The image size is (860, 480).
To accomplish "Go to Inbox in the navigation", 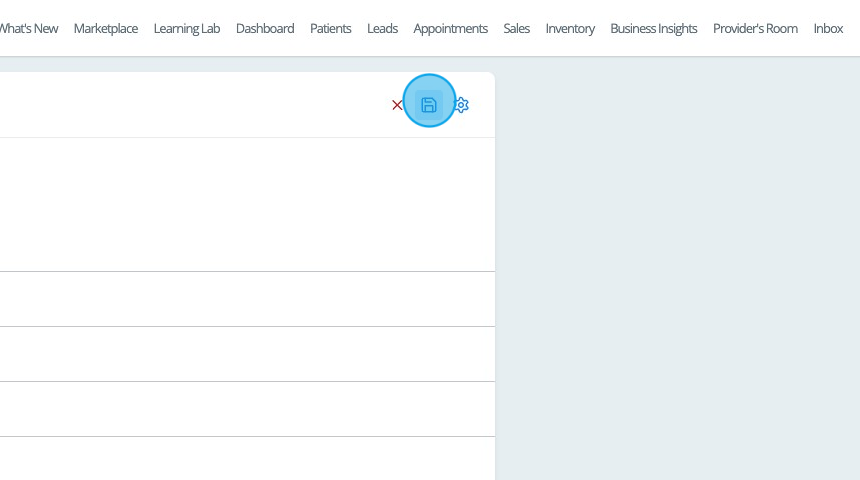I will 828,29.
